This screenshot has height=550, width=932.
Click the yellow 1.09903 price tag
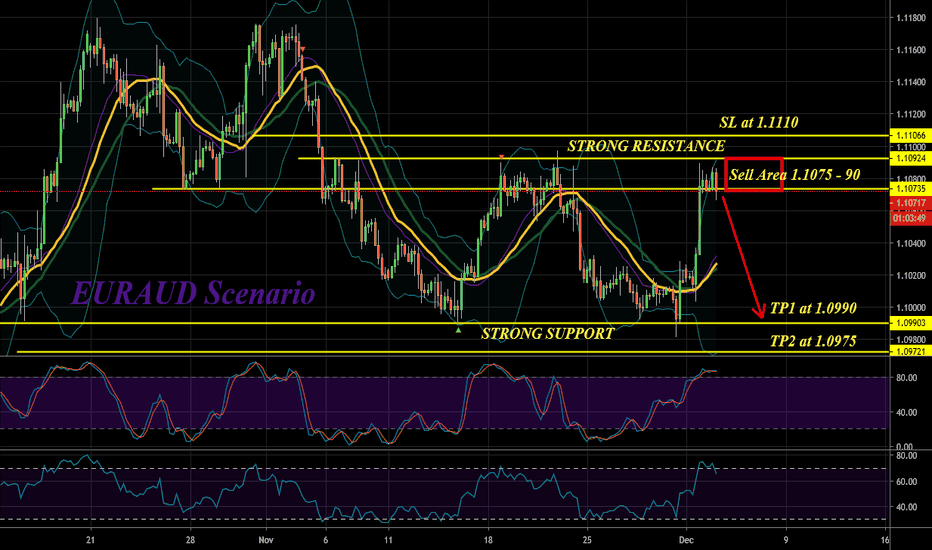tap(908, 324)
